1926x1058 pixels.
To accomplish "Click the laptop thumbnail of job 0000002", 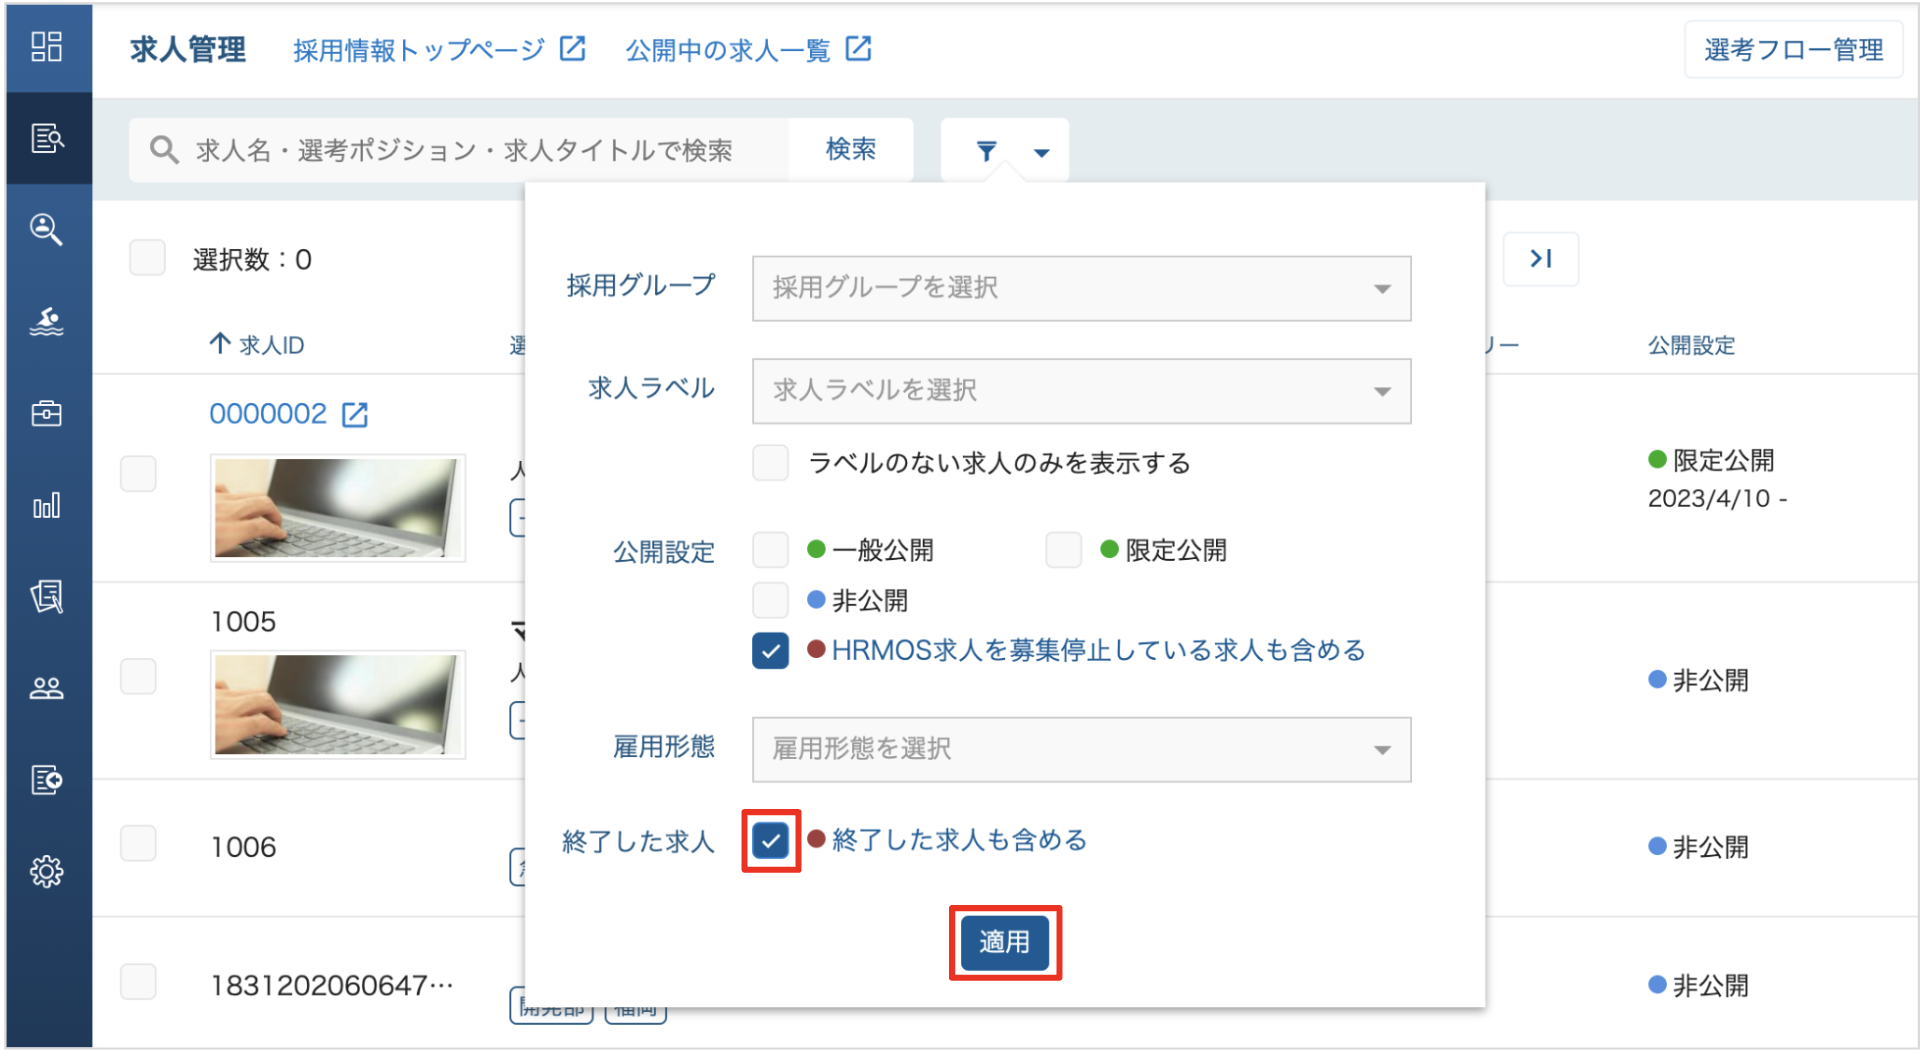I will point(339,509).
